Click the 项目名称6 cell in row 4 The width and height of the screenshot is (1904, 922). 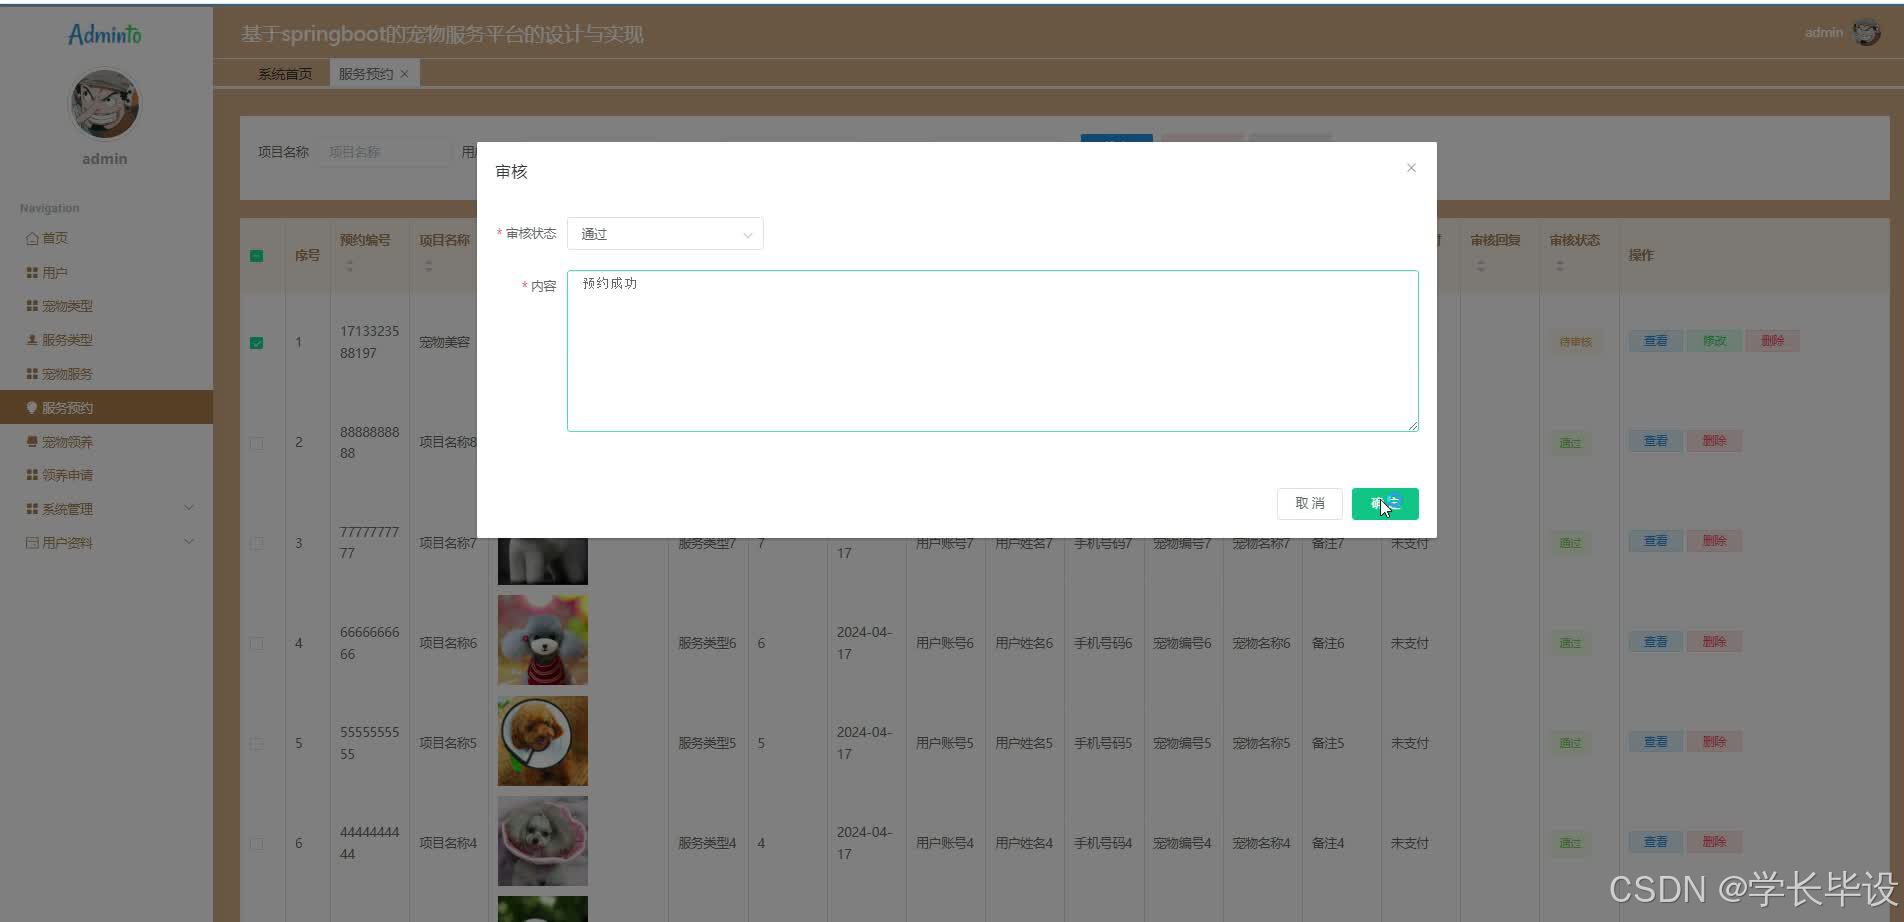[x=448, y=643]
